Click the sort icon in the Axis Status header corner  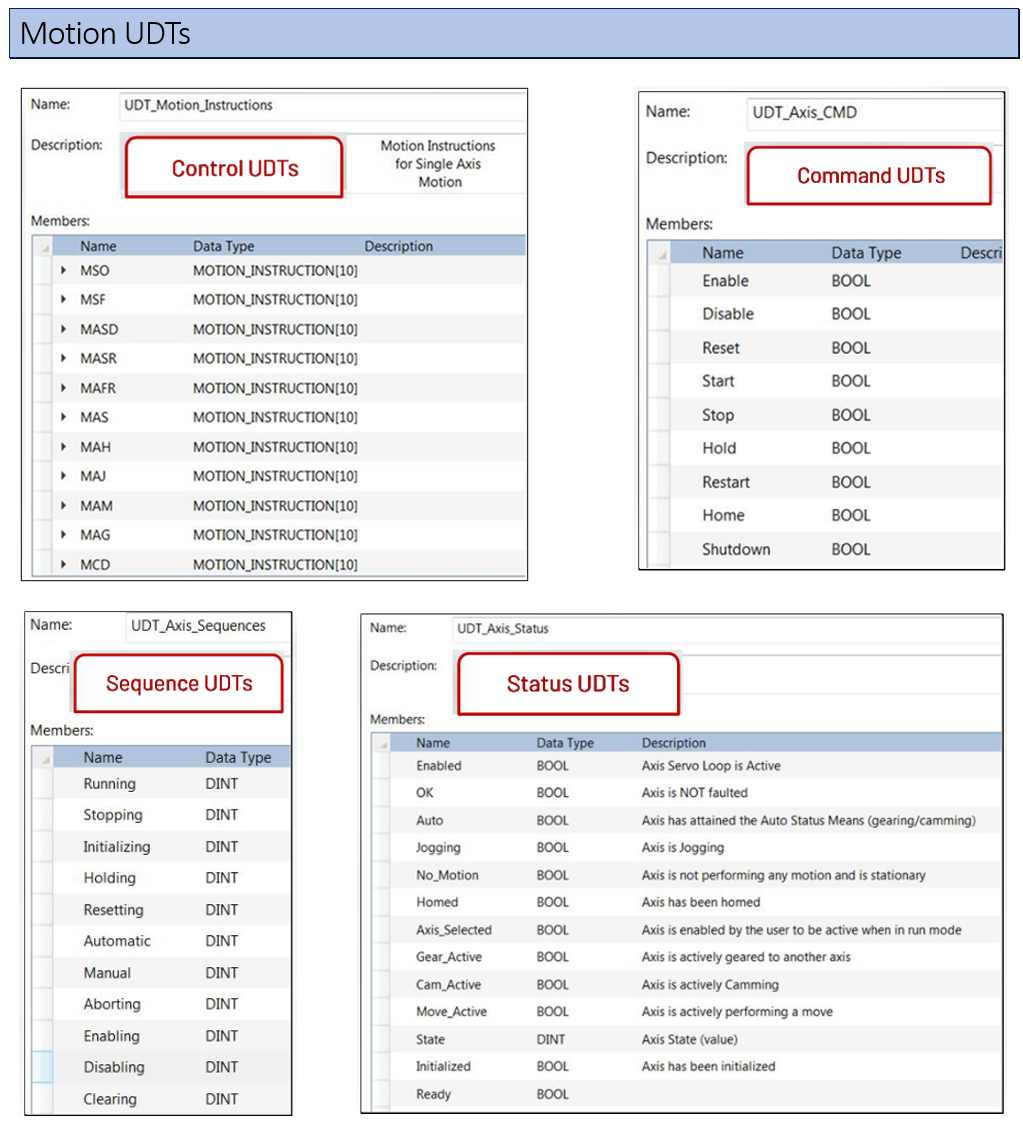click(381, 744)
